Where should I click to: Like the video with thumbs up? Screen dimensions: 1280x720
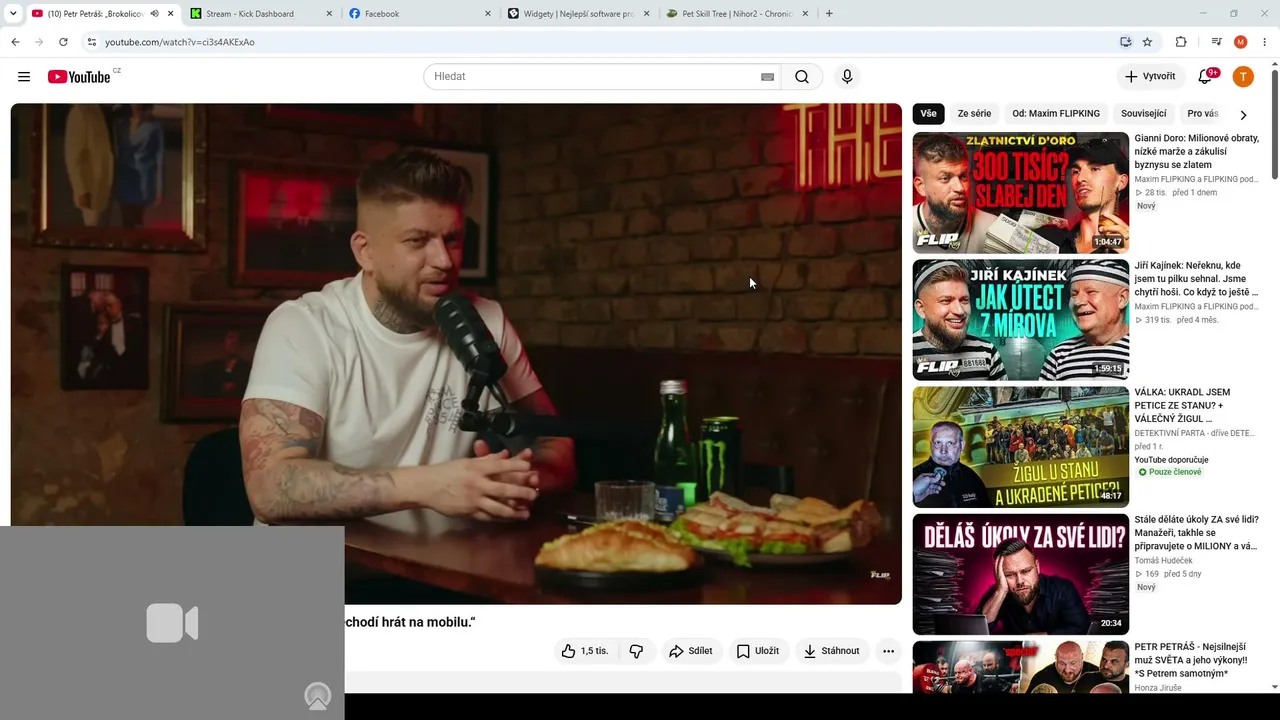[585, 651]
